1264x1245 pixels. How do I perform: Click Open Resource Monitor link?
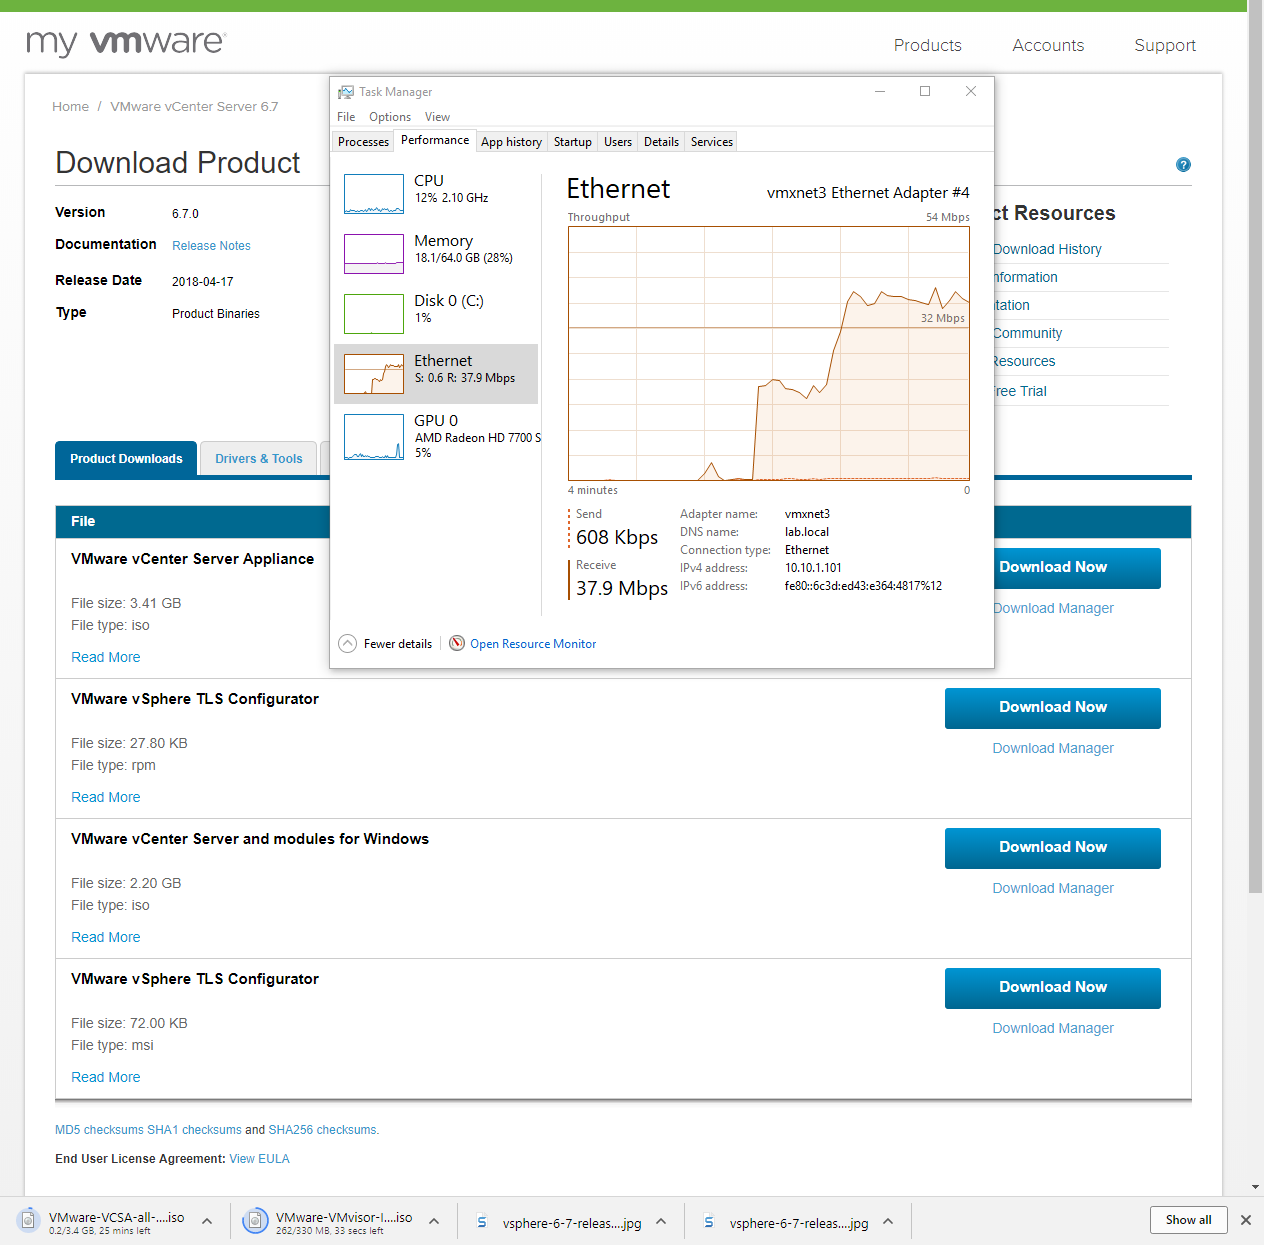coord(533,644)
